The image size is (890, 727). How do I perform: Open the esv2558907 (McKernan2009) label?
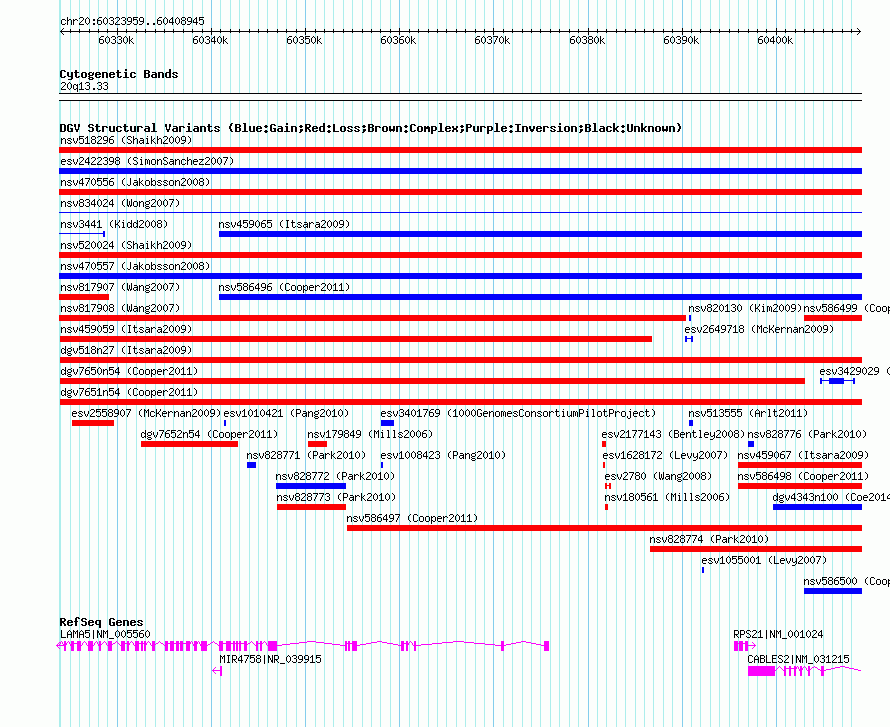146,413
